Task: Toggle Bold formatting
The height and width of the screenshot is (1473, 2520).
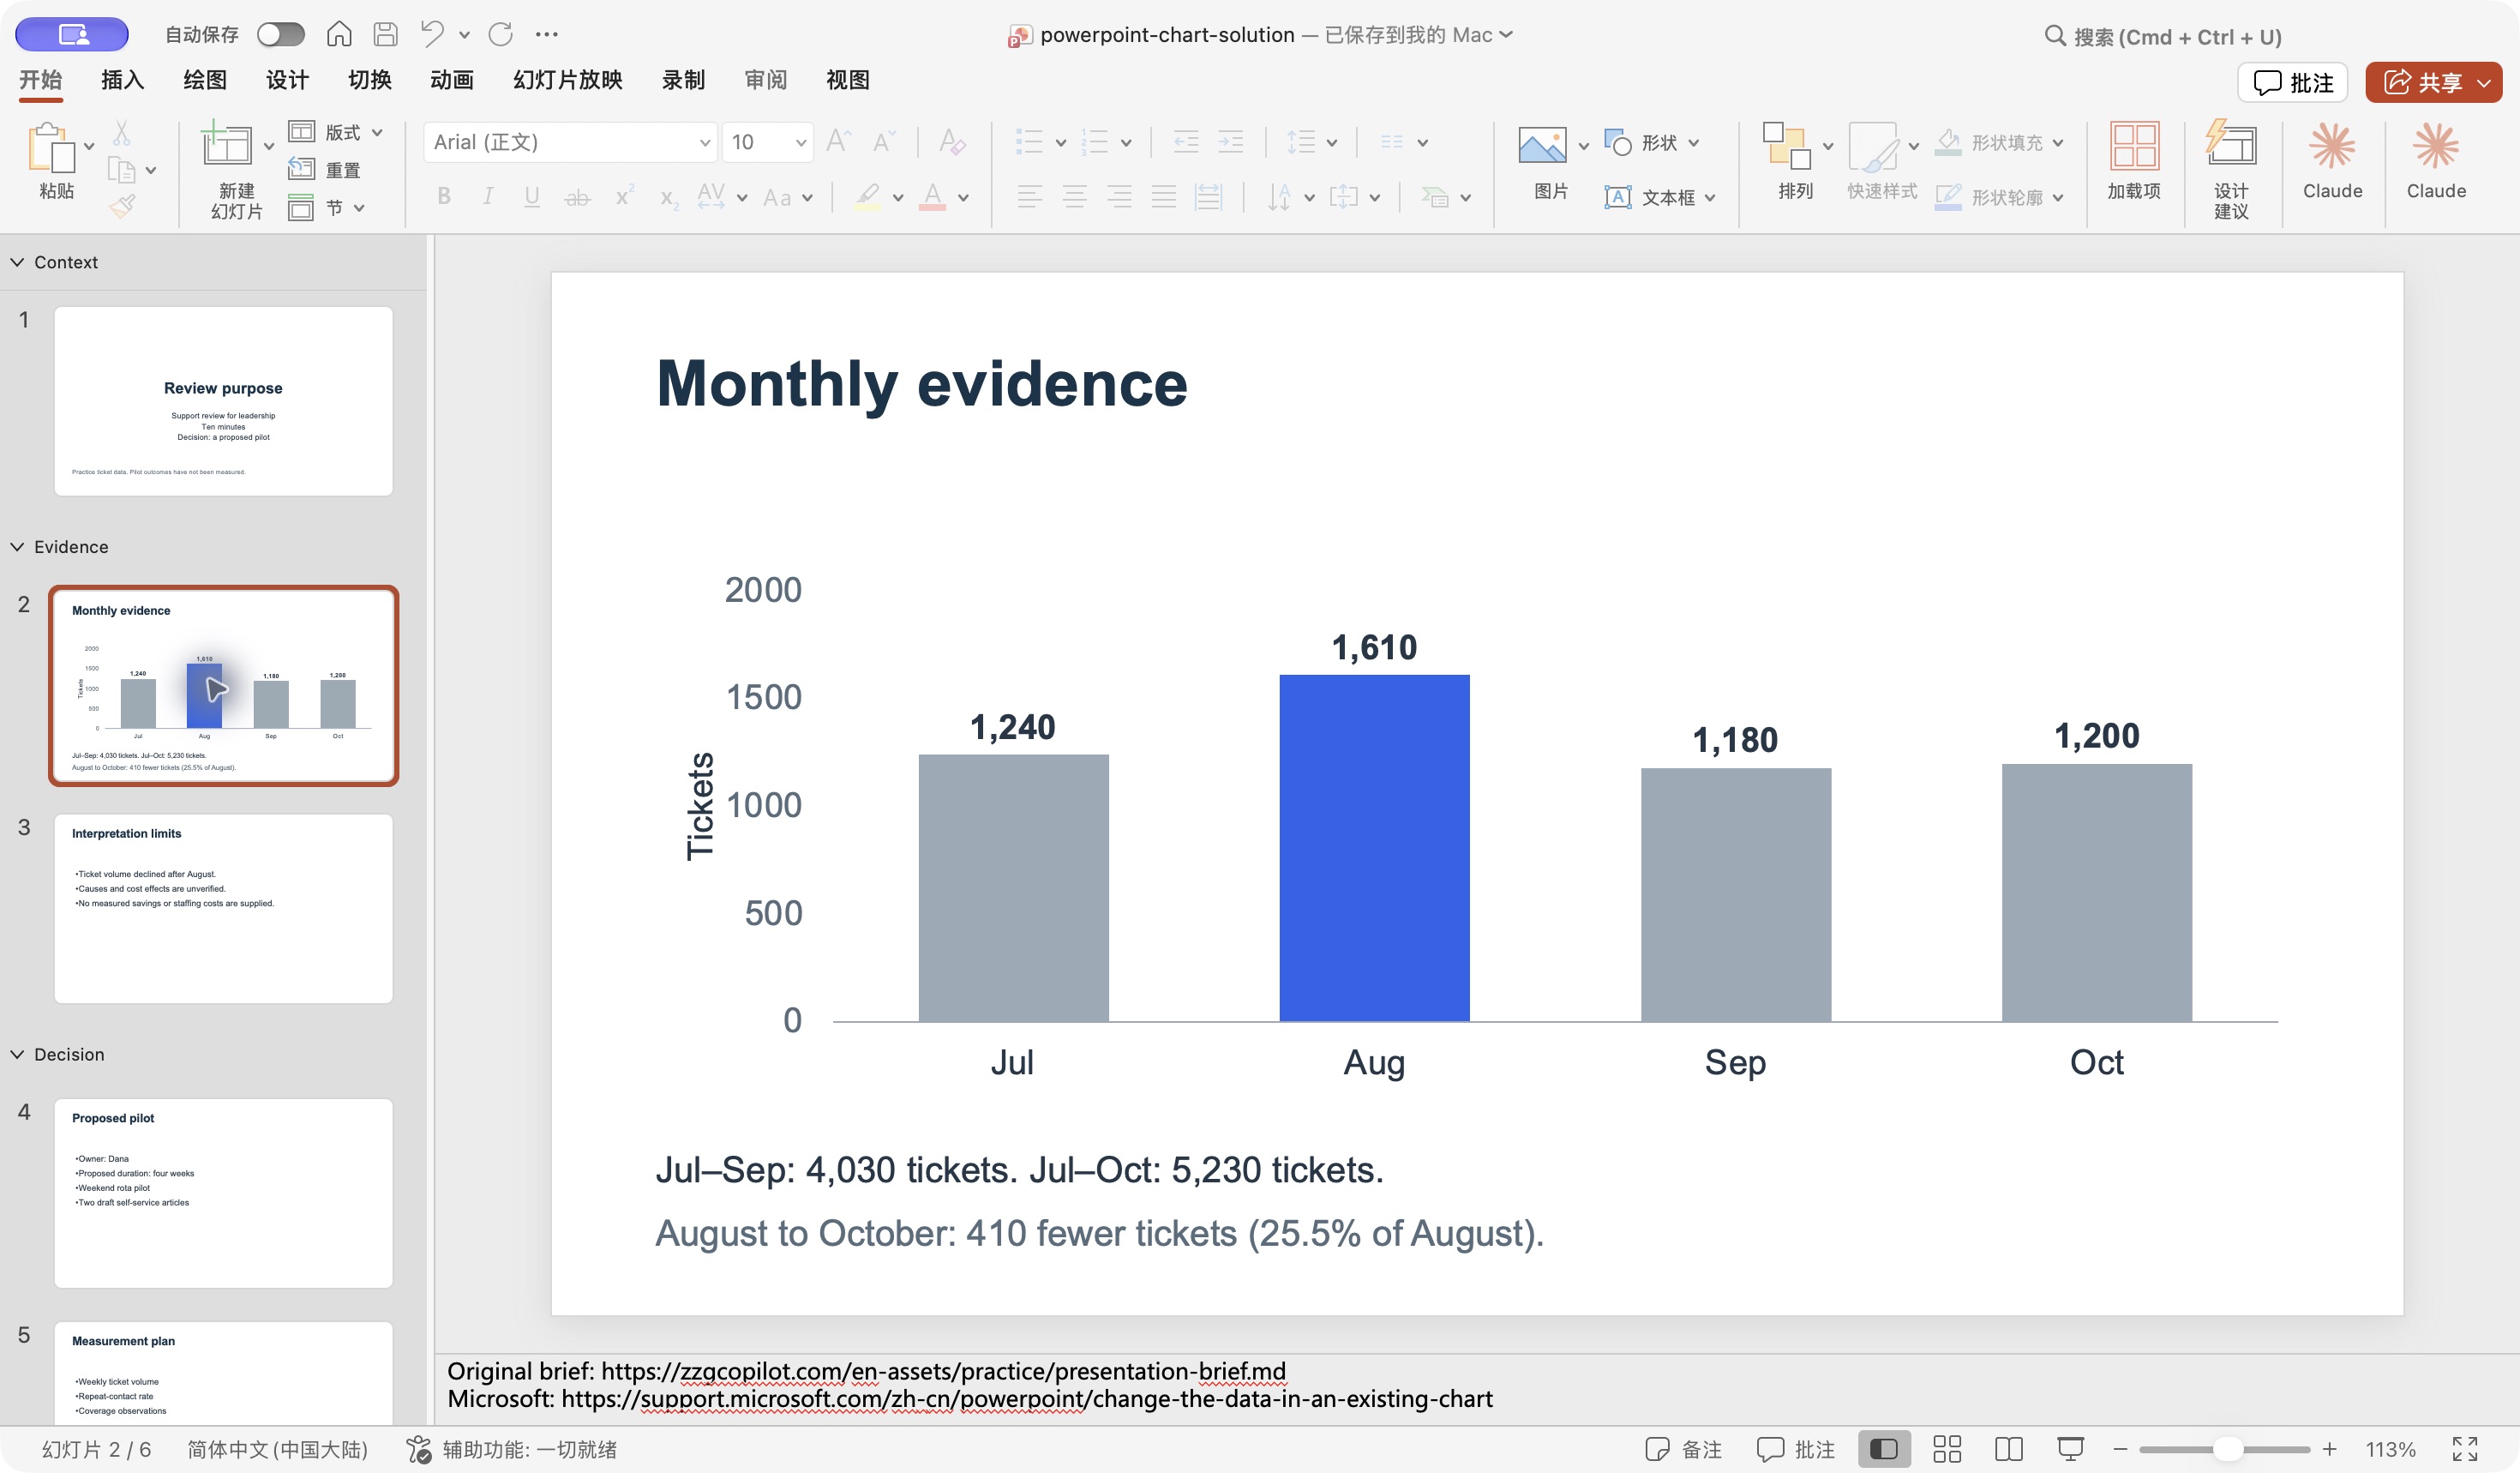Action: [444, 197]
